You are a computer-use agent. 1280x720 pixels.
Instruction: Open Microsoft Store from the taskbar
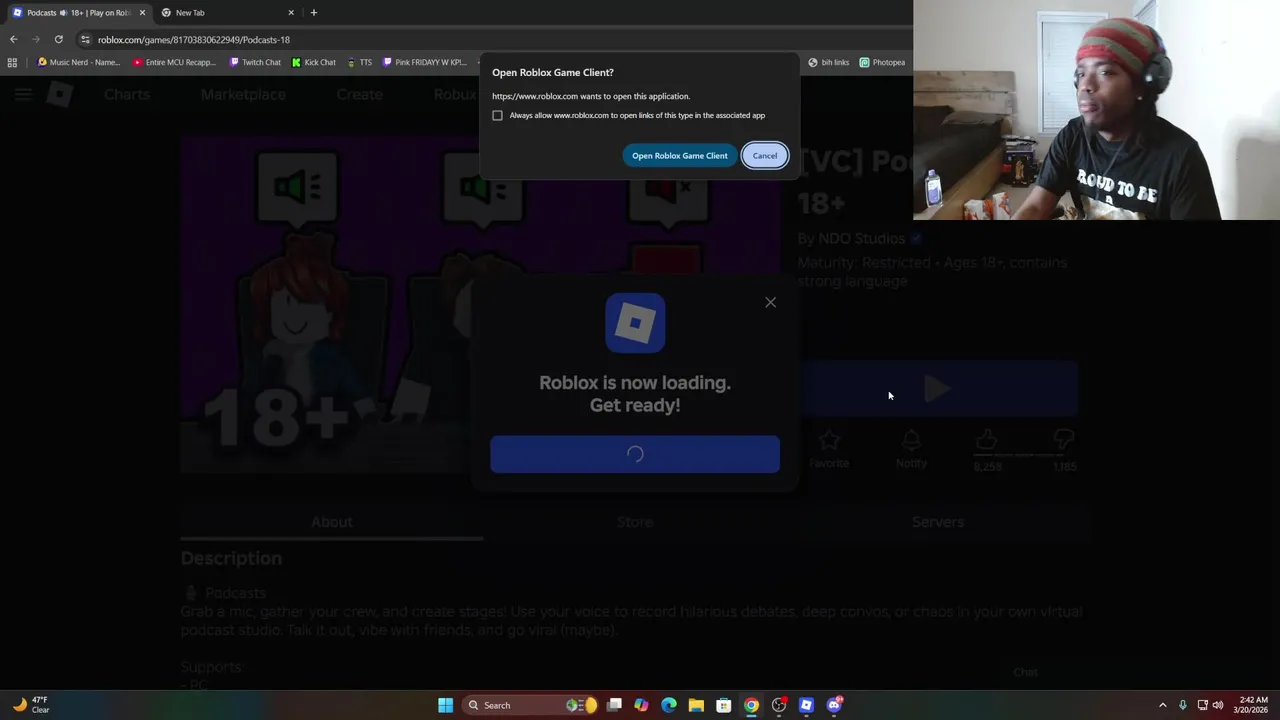[x=723, y=705]
